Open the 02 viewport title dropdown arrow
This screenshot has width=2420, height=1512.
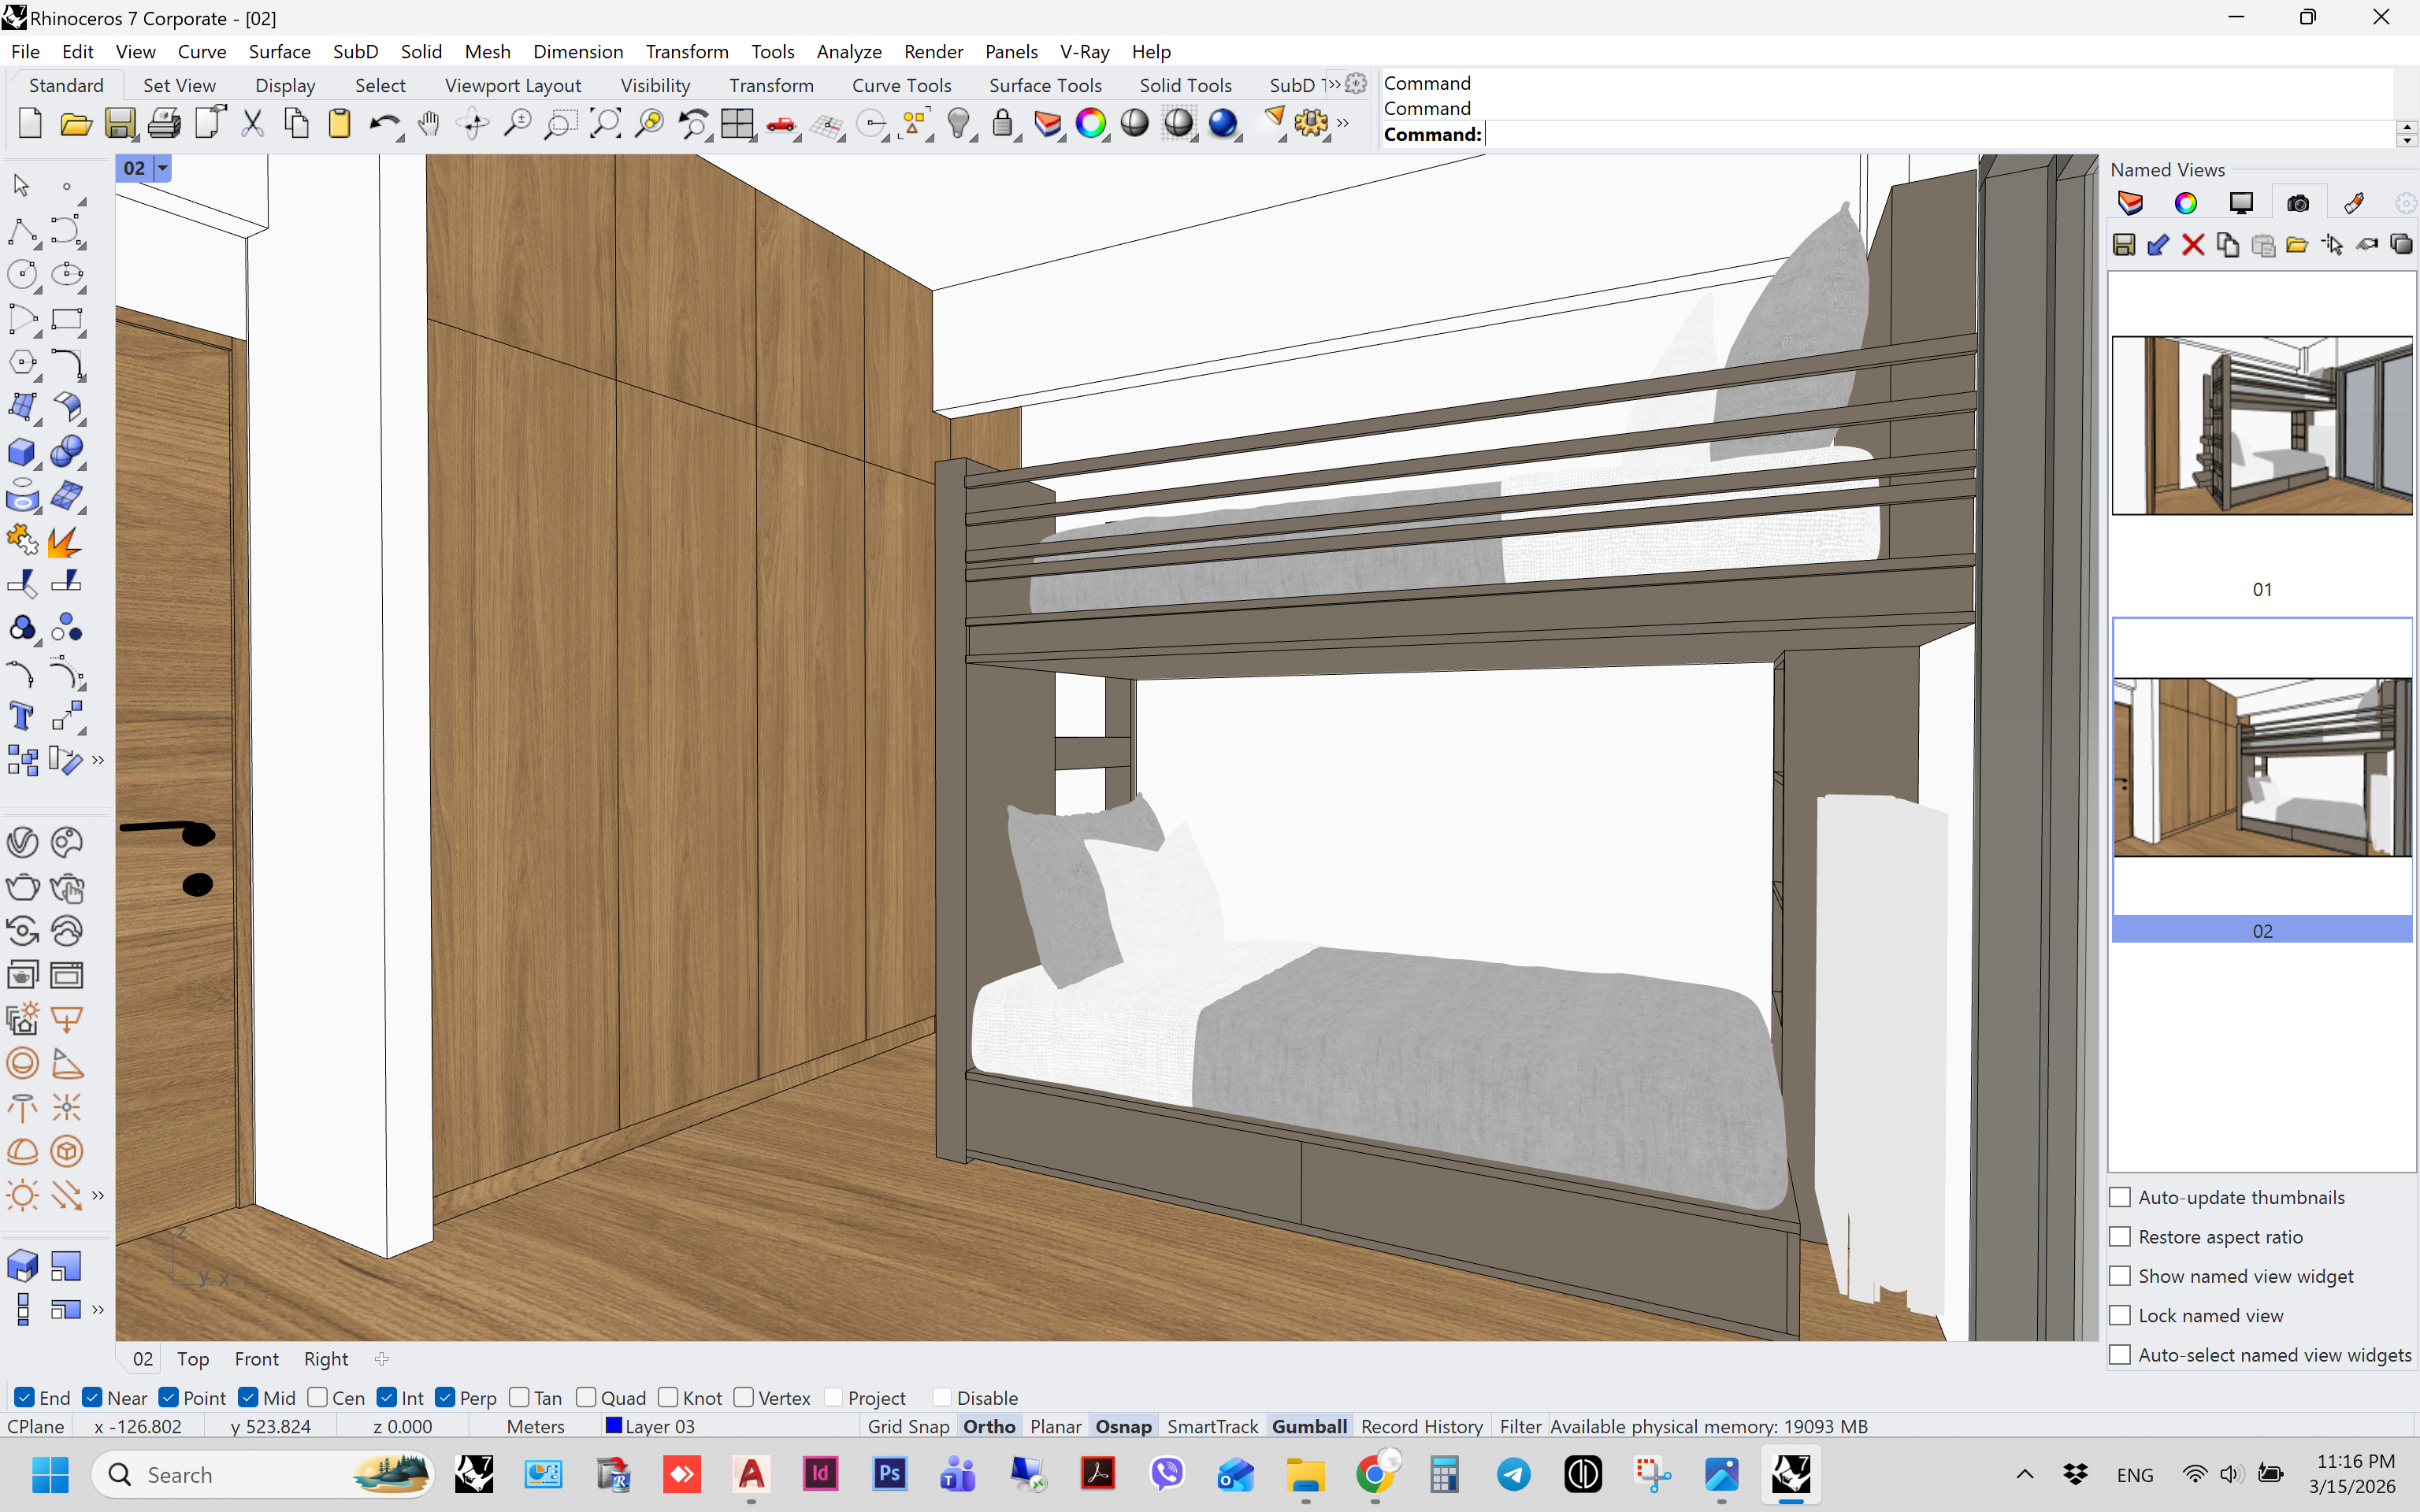coord(162,168)
